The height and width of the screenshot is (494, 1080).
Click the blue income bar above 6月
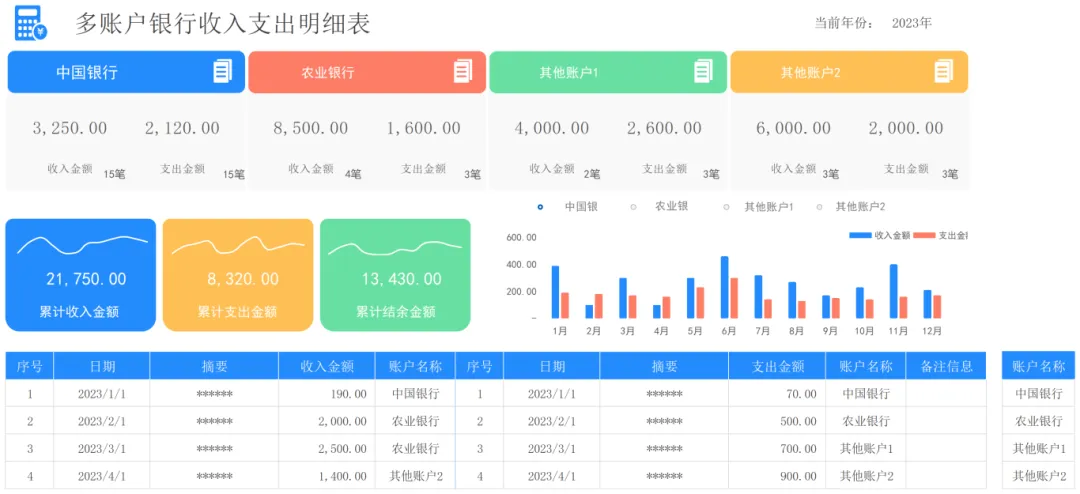tap(725, 287)
